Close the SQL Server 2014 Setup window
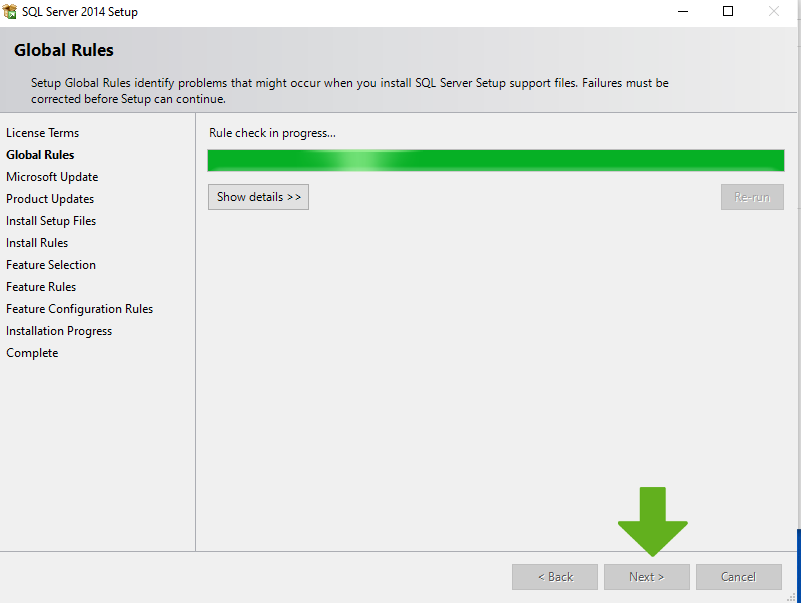This screenshot has height=603, width=801. click(774, 12)
